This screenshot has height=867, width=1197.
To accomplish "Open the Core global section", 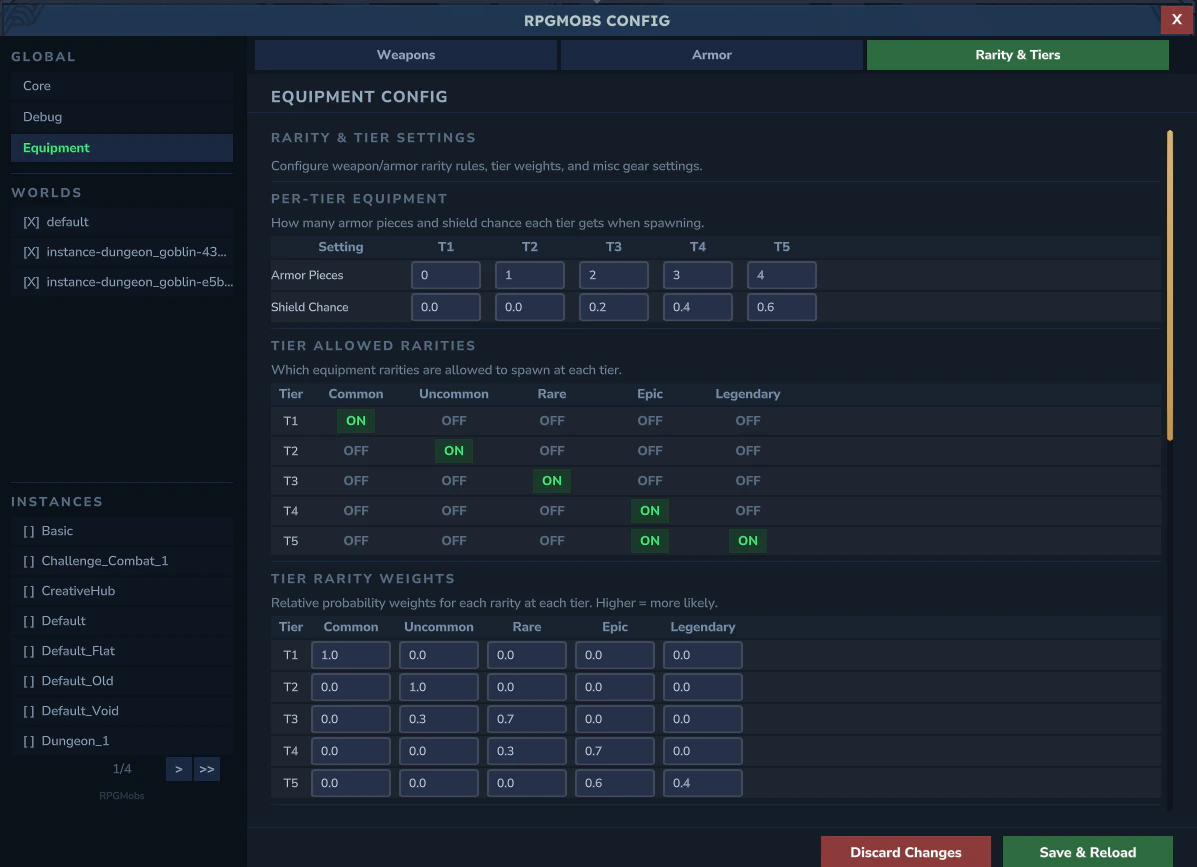I will (122, 86).
